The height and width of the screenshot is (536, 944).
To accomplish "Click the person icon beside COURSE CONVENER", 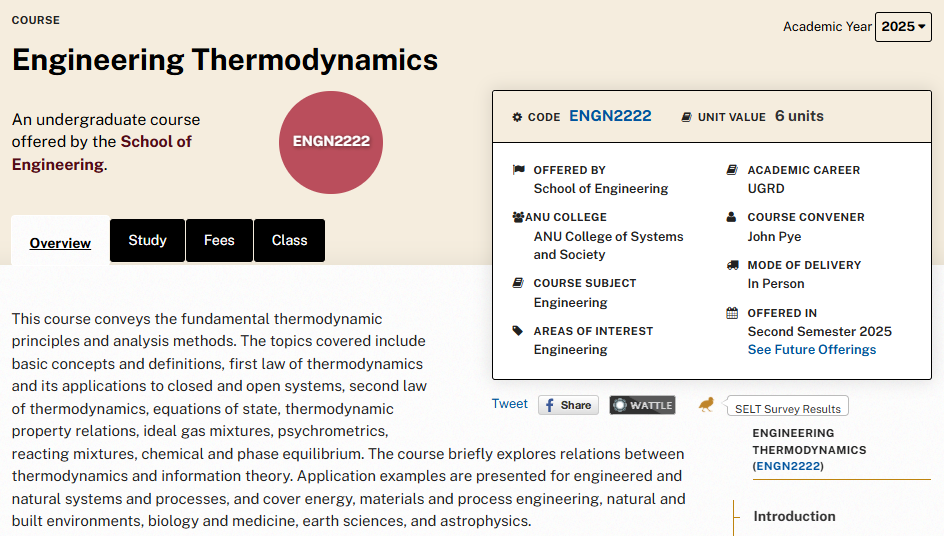I will 731,217.
